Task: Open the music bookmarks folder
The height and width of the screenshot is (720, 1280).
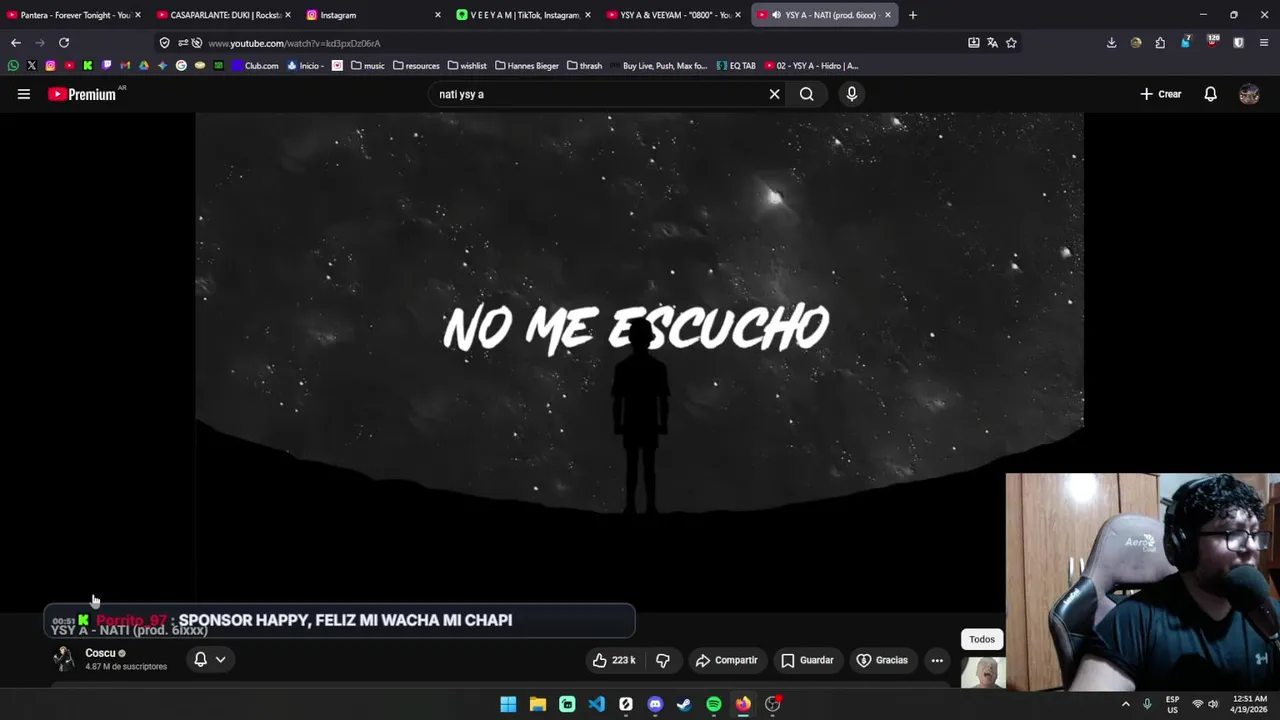Action: click(x=367, y=66)
